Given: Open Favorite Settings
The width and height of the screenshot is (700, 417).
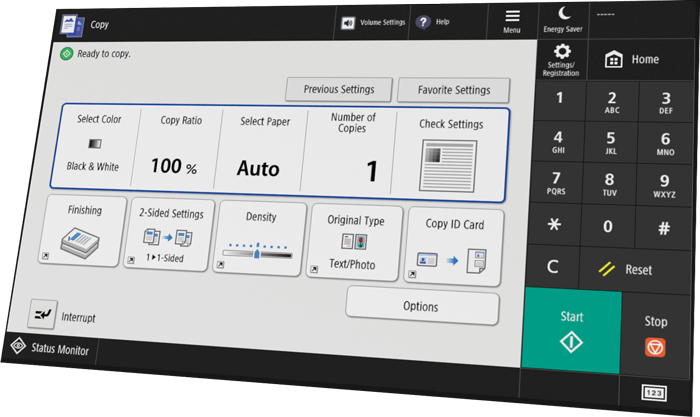Looking at the screenshot, I should click(452, 90).
